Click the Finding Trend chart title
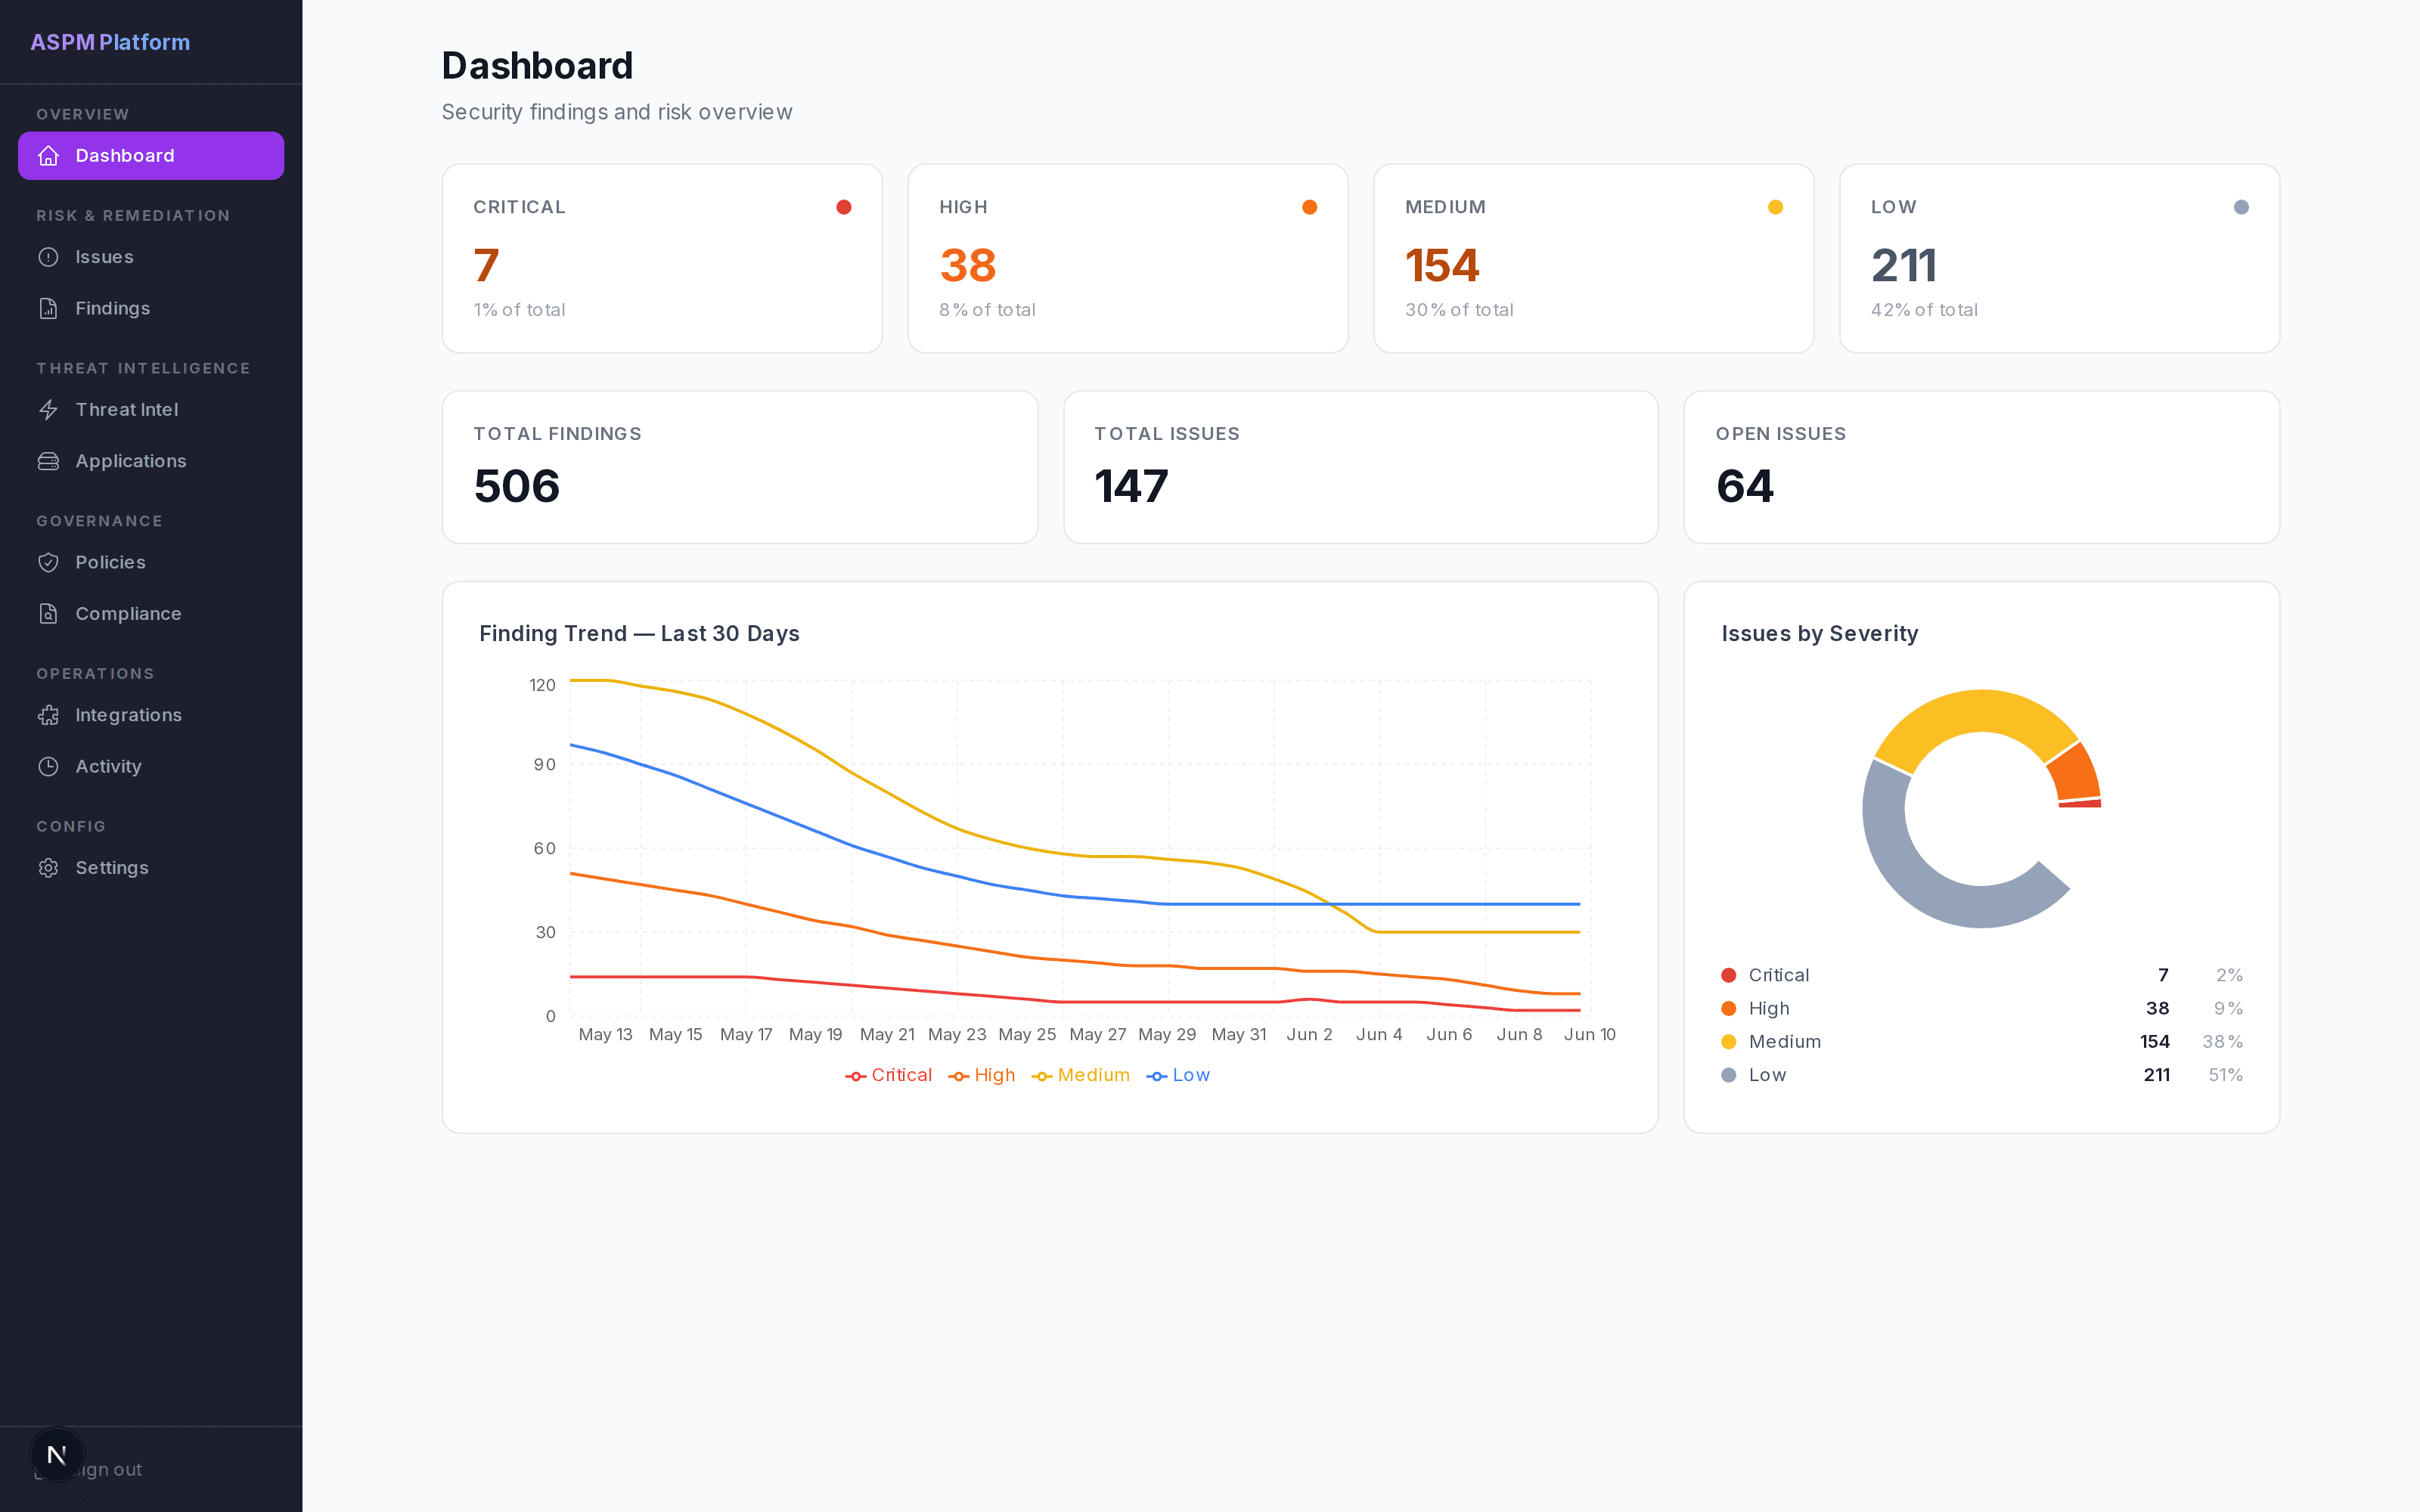The height and width of the screenshot is (1512, 2420). [639, 634]
